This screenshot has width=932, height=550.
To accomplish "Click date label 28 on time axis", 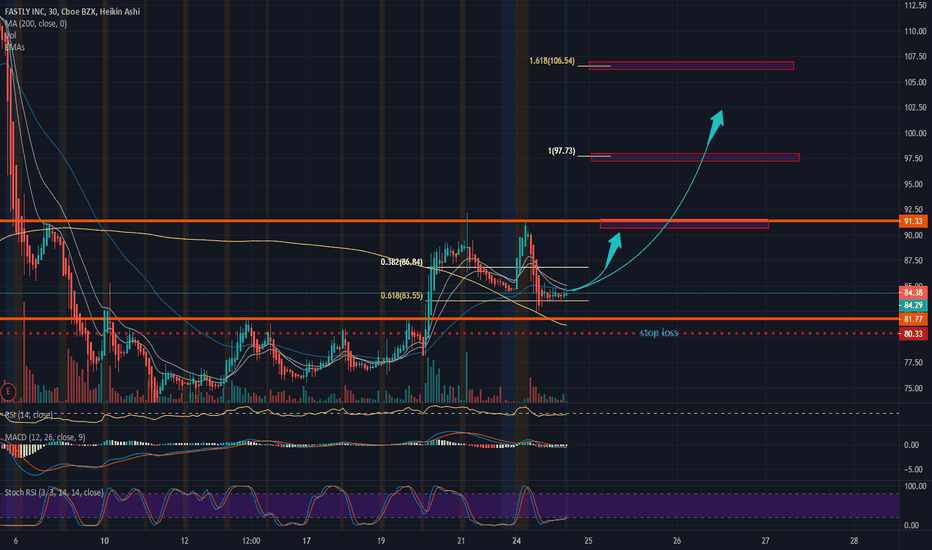I will (854, 541).
